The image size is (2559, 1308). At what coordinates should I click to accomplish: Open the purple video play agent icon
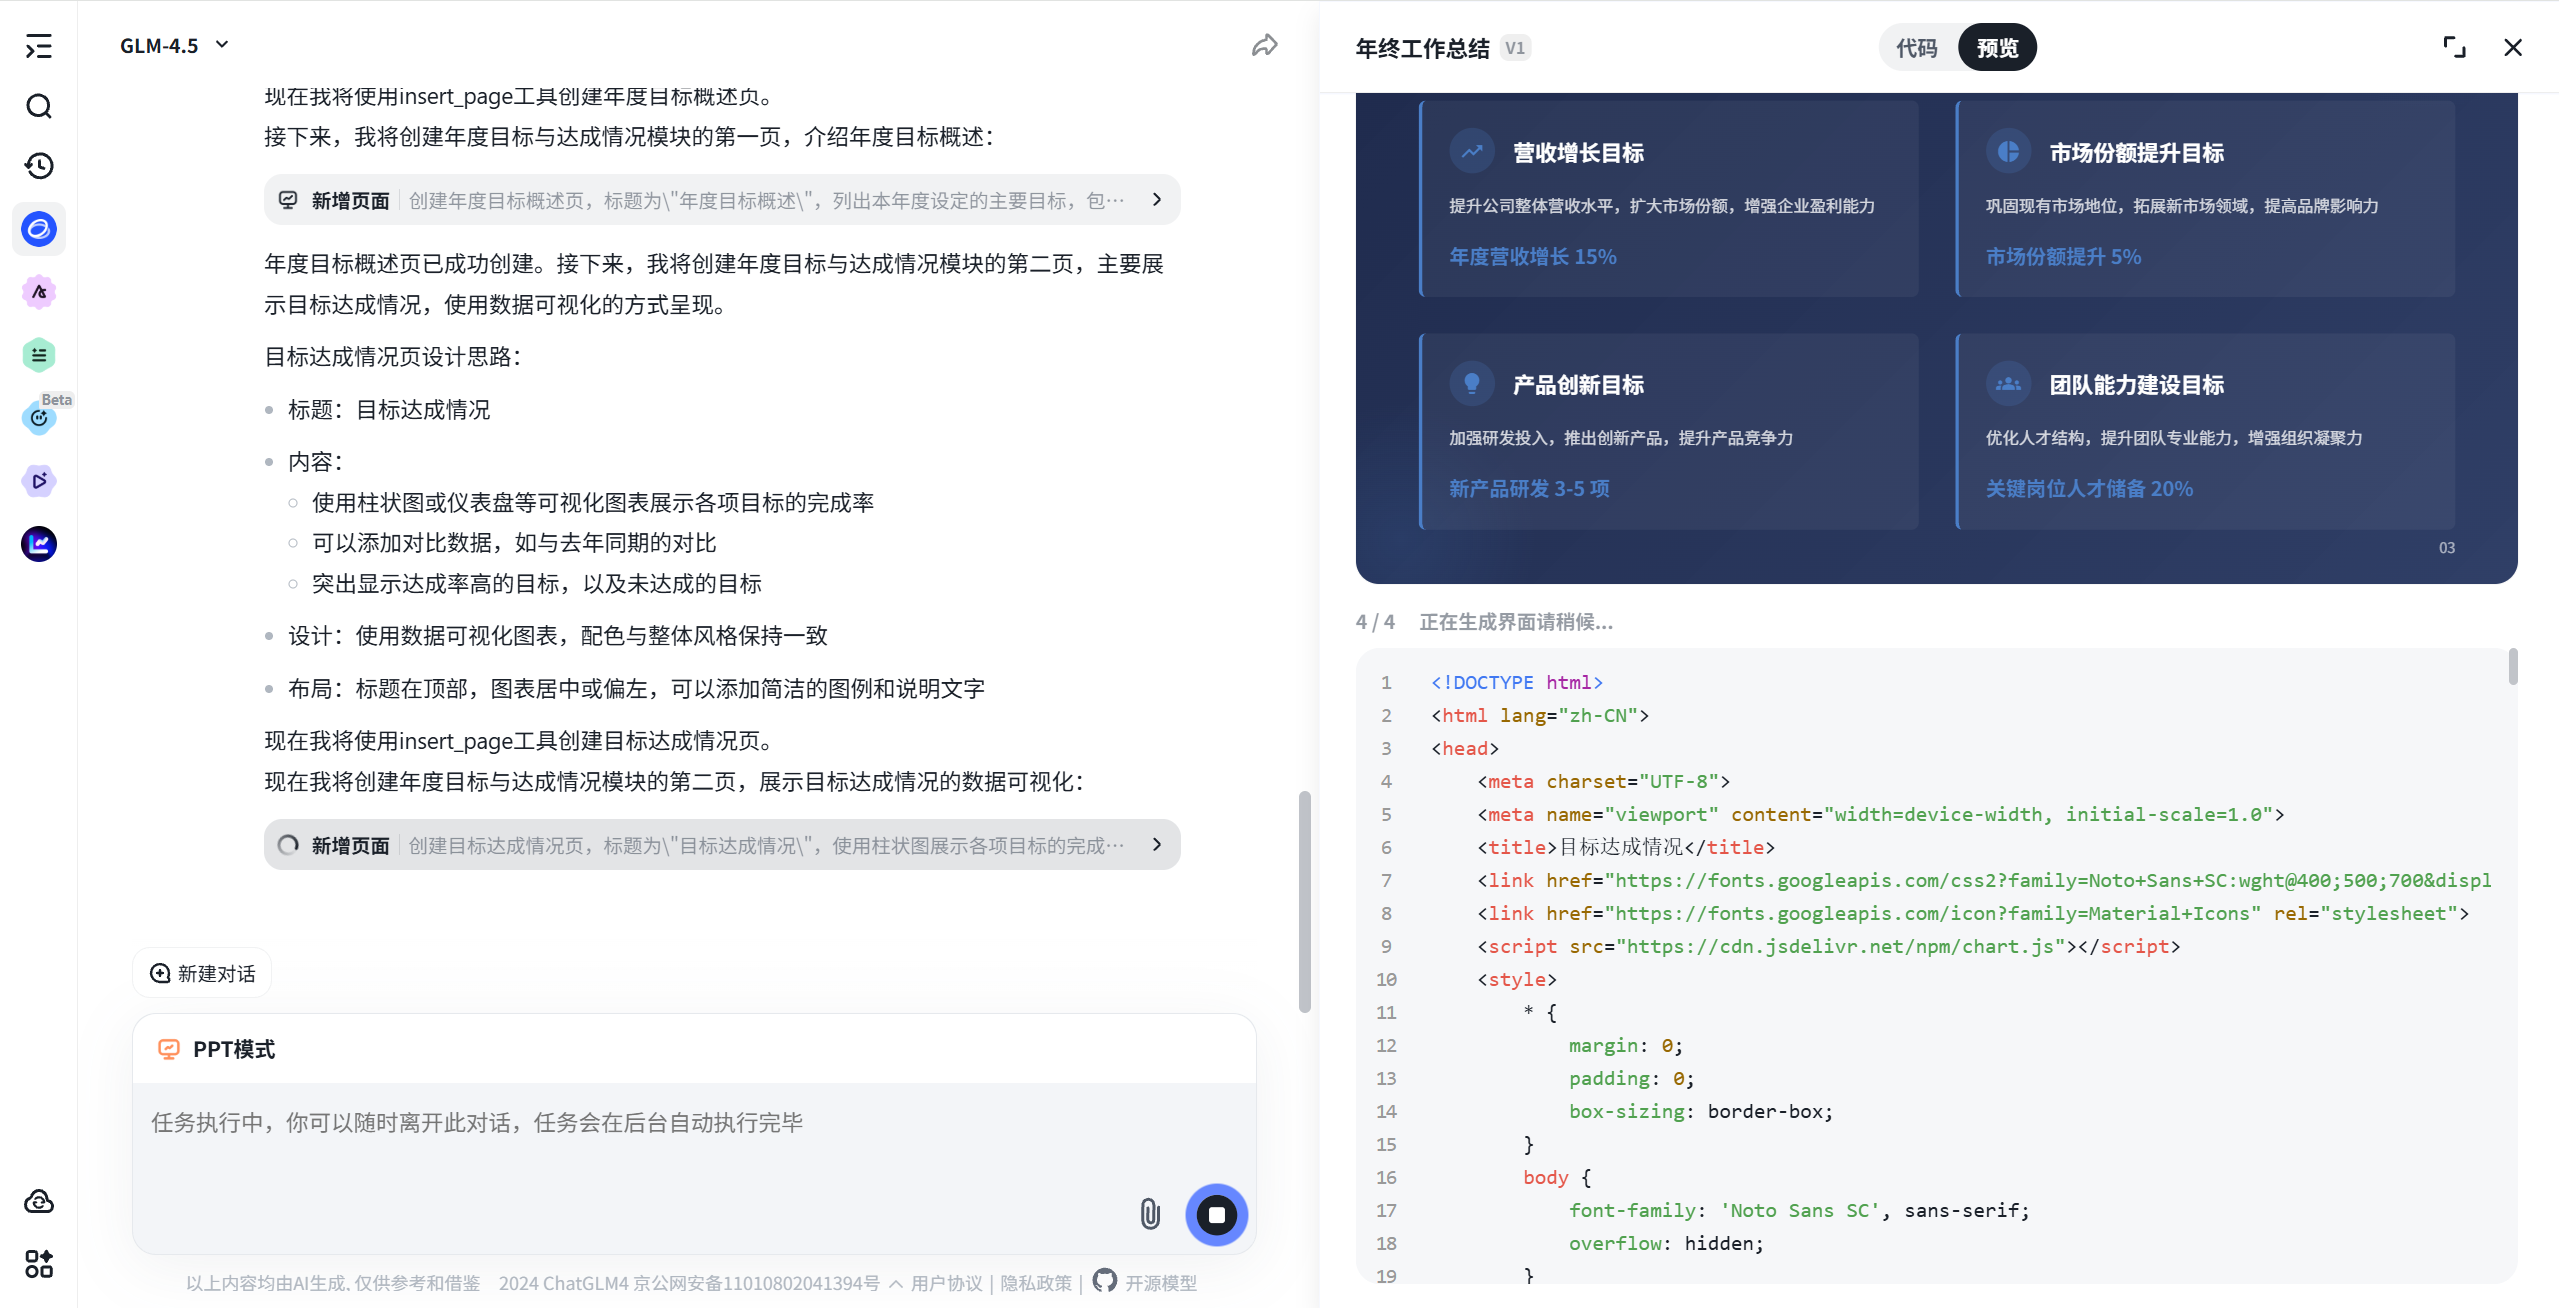point(39,481)
